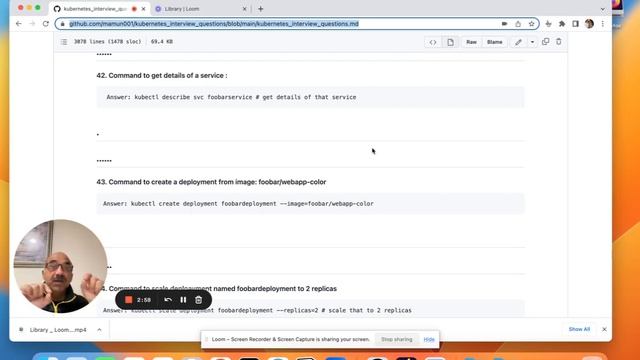Click the 69.4 KB file size text
640x360 pixels.
(162, 42)
